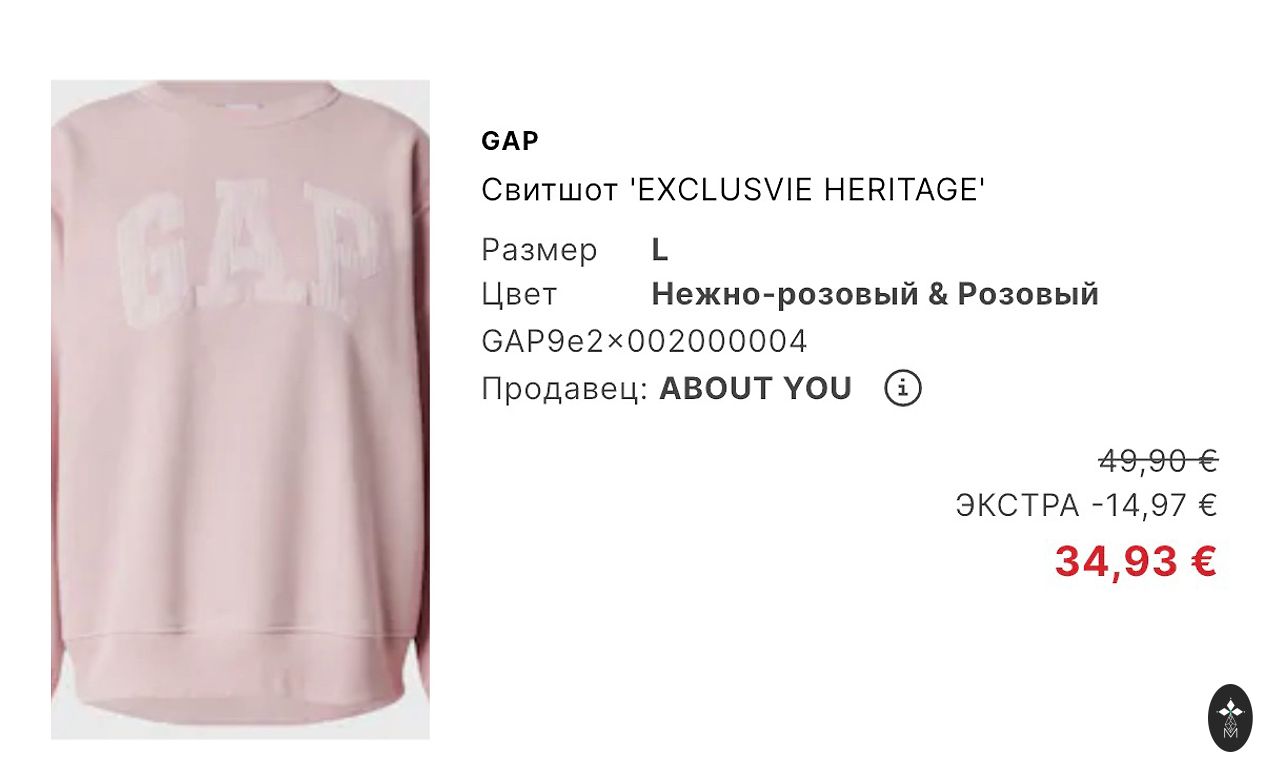Select the ABOUT YOU seller name
The width and height of the screenshot is (1269, 768).
coord(755,389)
